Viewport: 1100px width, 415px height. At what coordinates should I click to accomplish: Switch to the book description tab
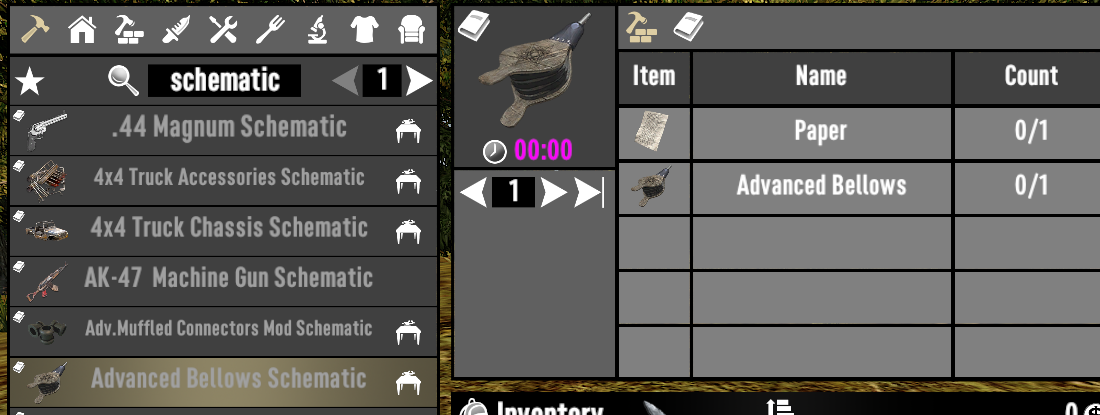(688, 27)
